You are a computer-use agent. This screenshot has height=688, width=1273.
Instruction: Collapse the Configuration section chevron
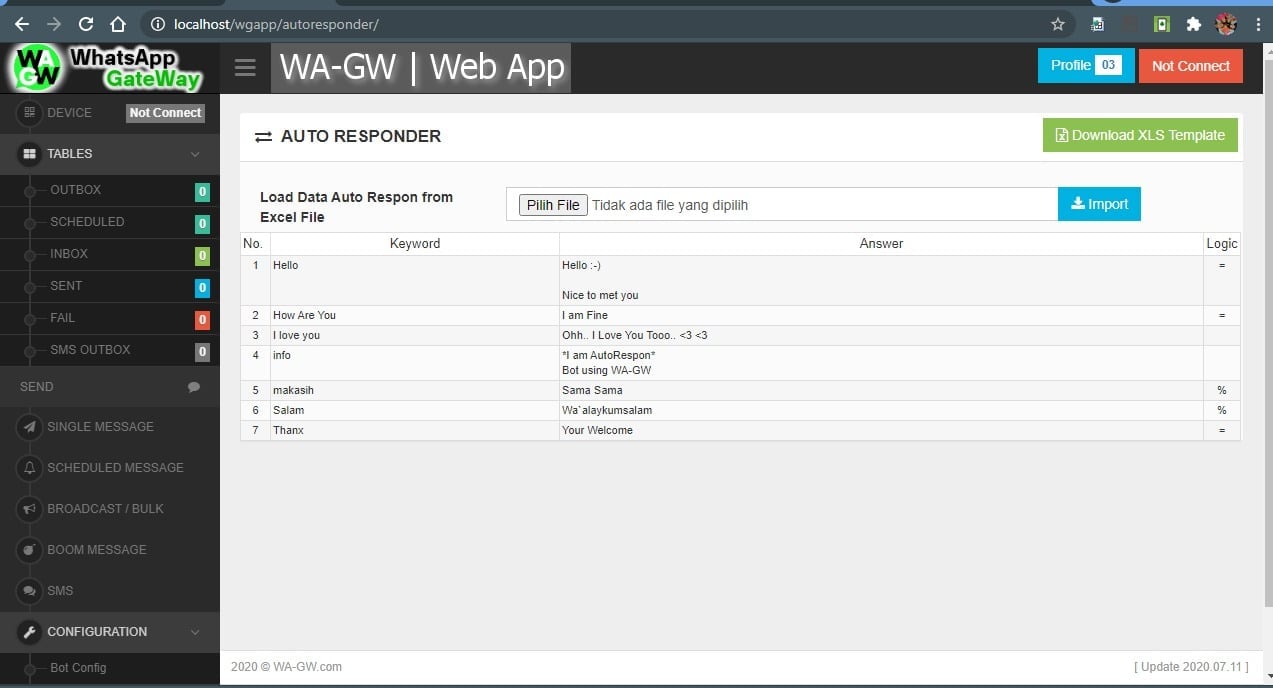[195, 632]
